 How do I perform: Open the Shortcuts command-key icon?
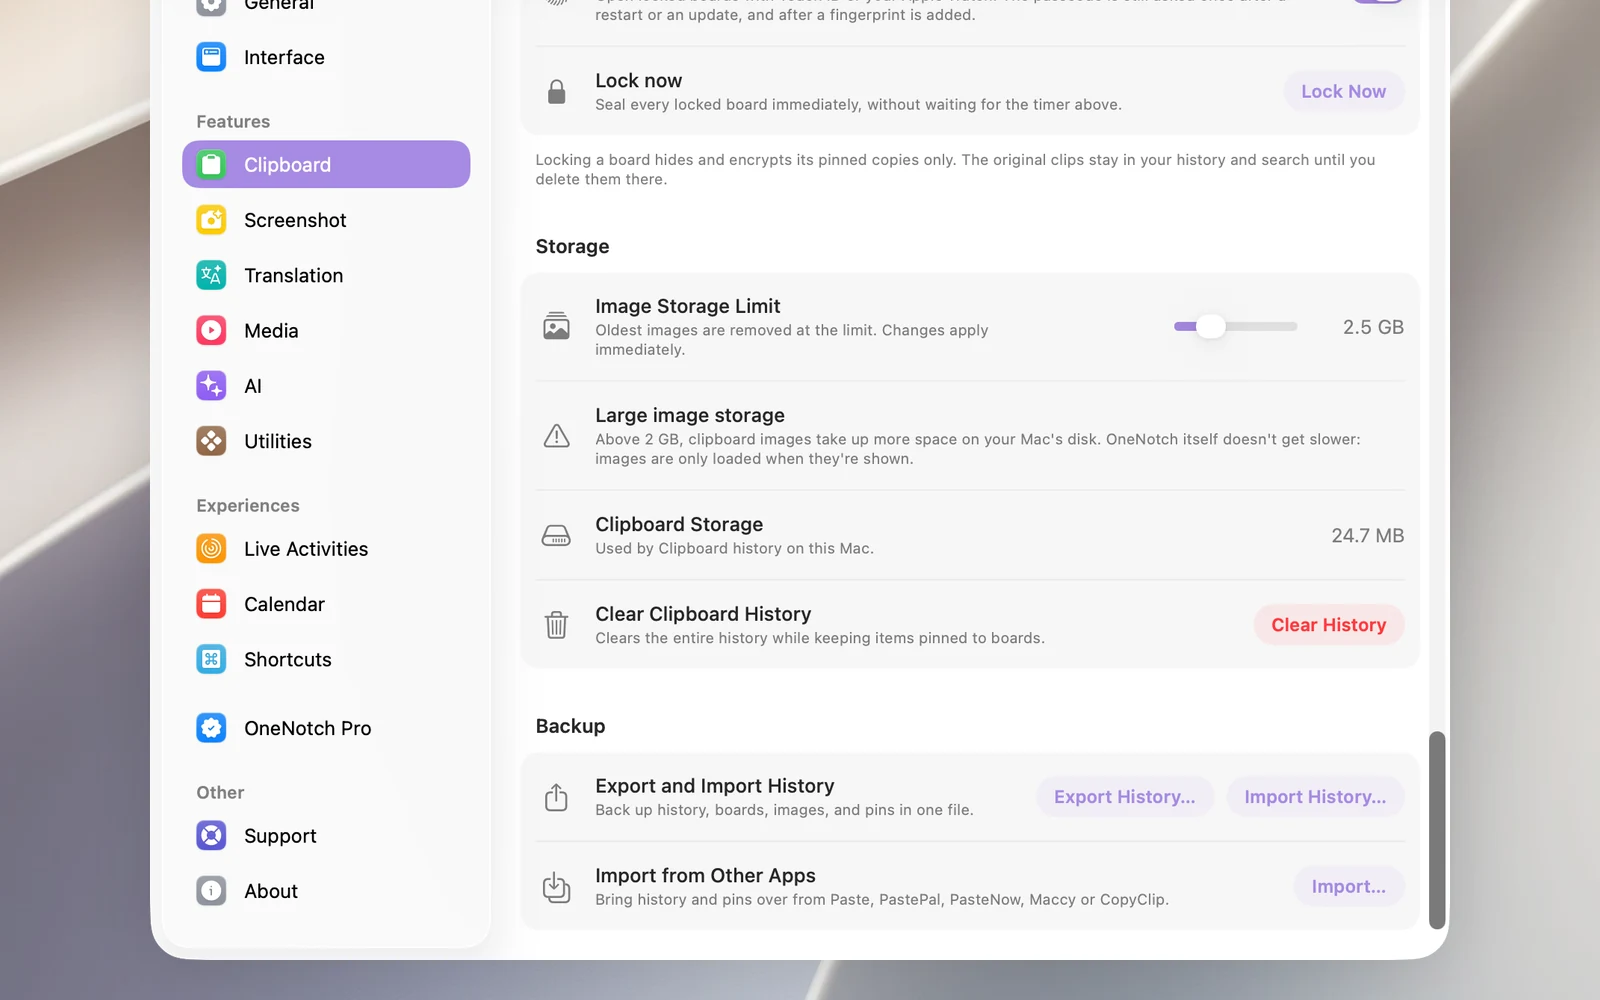point(211,659)
